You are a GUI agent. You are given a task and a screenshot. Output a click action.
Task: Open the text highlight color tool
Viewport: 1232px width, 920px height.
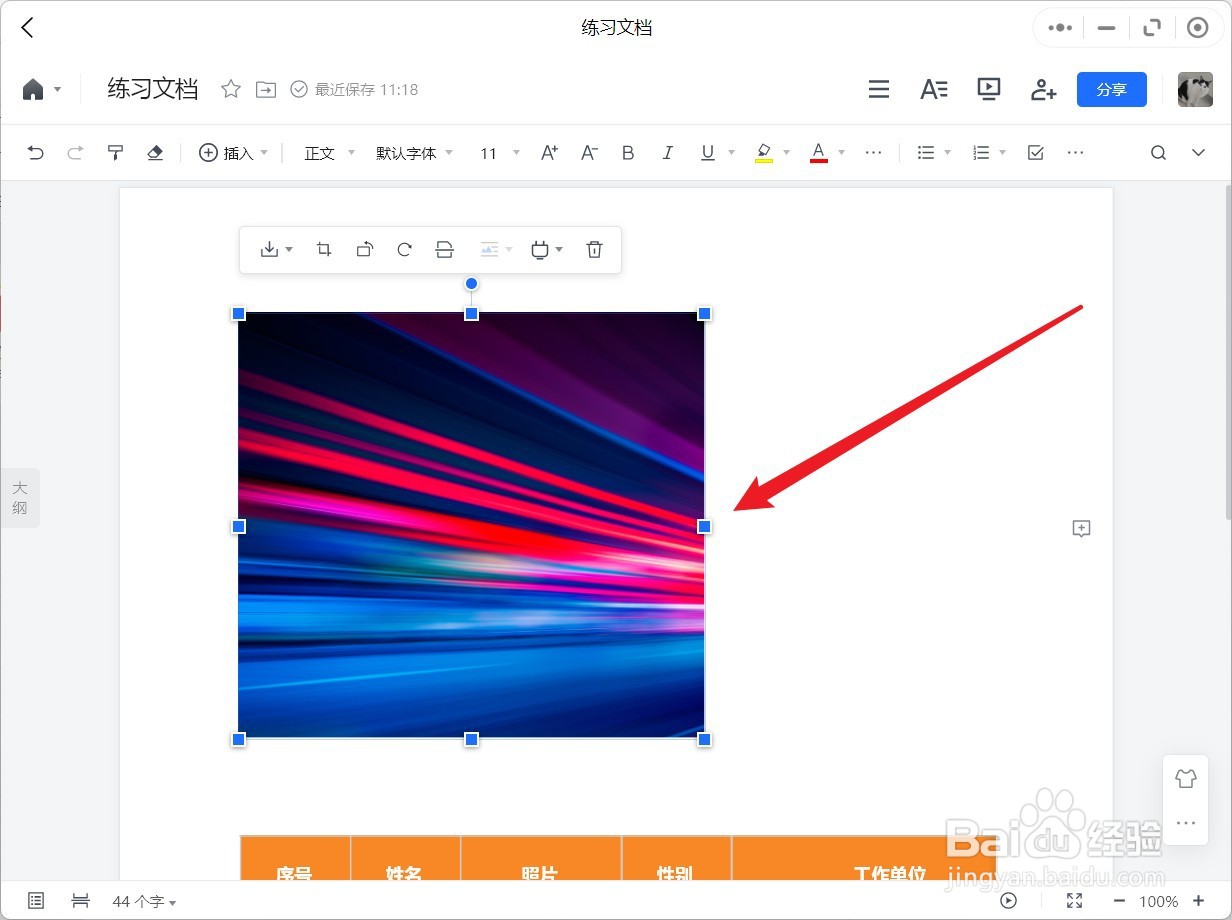[x=764, y=152]
